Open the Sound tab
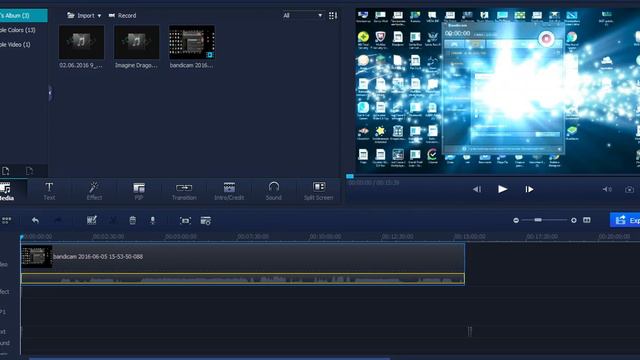This screenshot has width=640, height=360. click(x=273, y=191)
